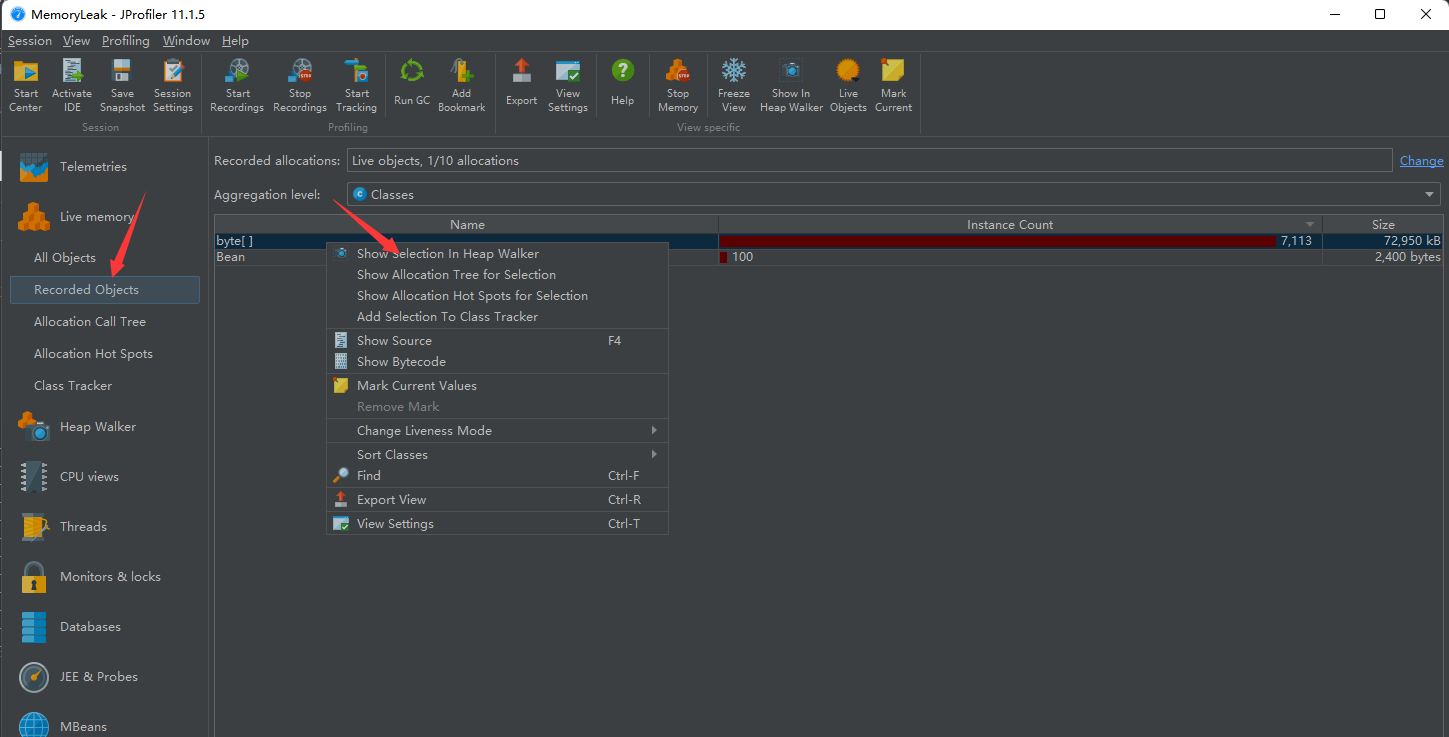Open the Session menu
This screenshot has height=737, width=1449.
[x=30, y=41]
